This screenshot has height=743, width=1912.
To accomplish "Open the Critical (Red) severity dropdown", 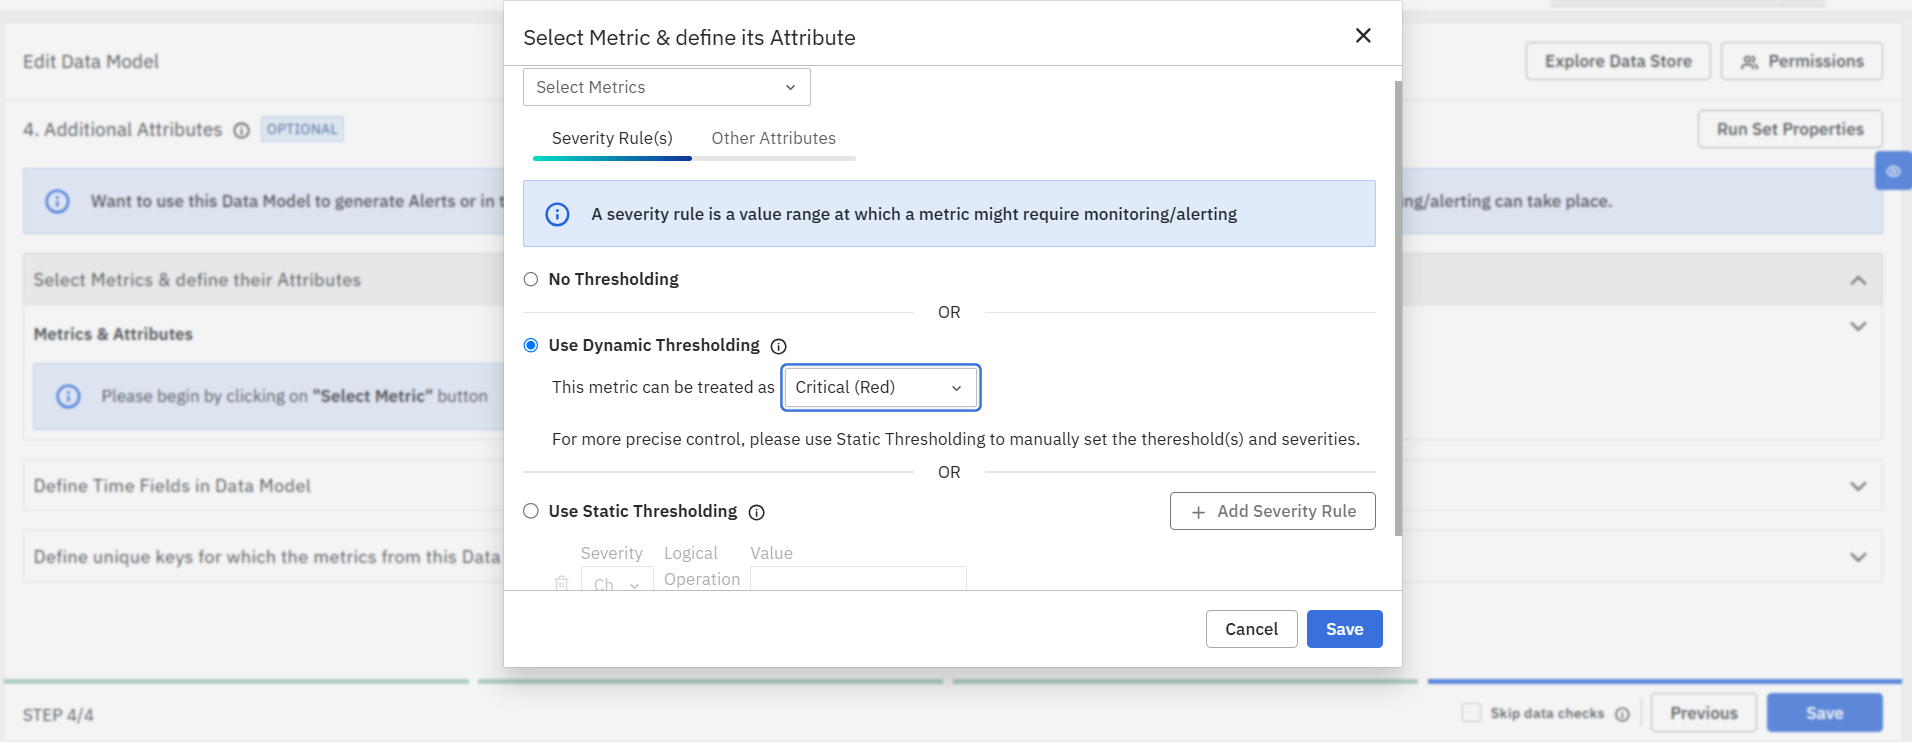I will (x=879, y=387).
